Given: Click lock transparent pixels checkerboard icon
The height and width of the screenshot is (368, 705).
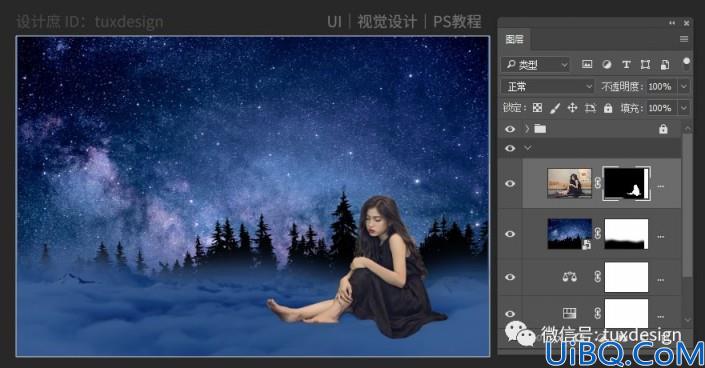Looking at the screenshot, I should pos(537,108).
